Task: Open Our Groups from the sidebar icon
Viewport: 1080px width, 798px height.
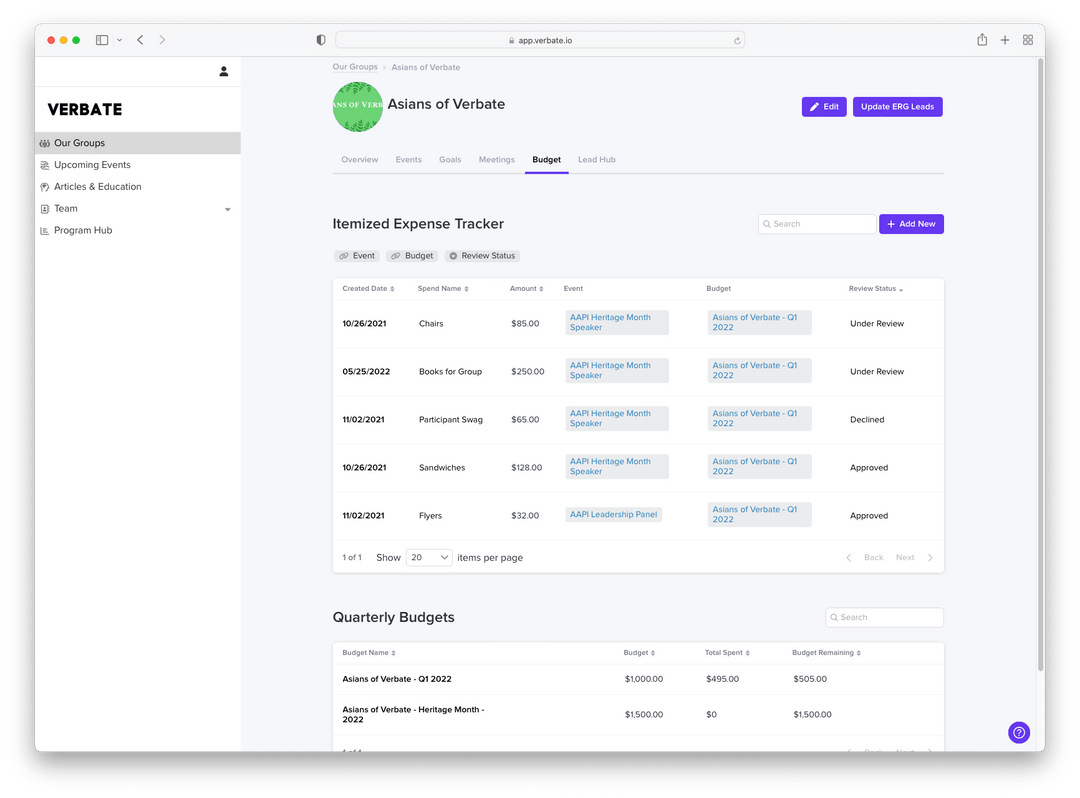Action: (43, 142)
